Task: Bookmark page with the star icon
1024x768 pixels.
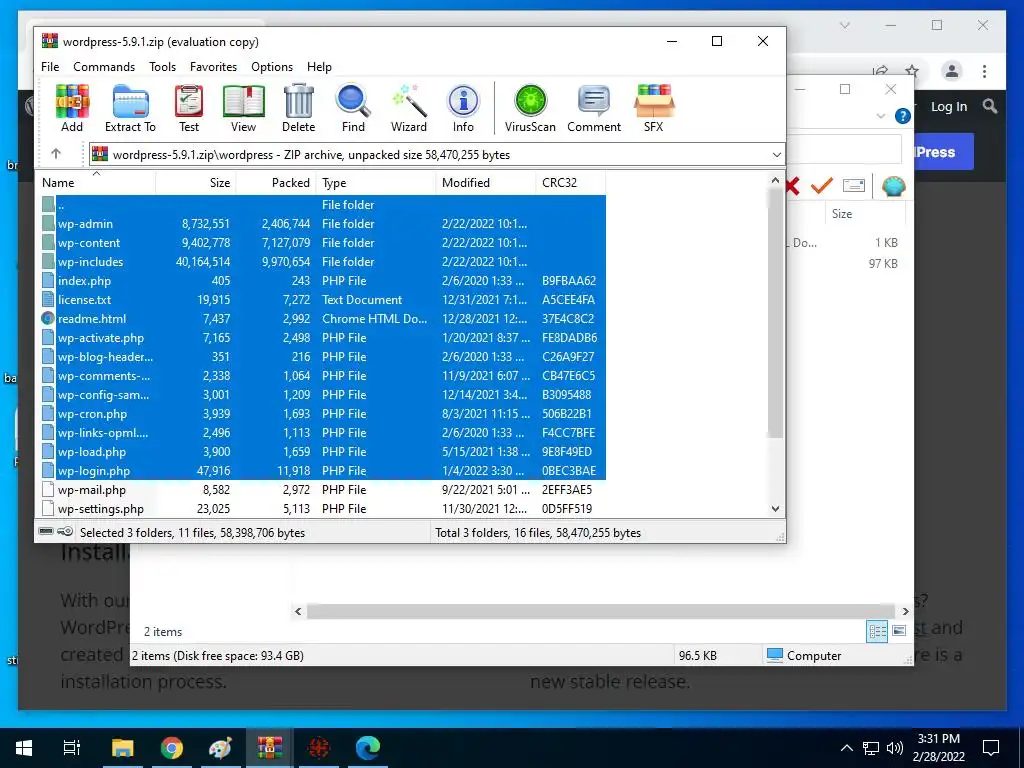Action: [912, 71]
